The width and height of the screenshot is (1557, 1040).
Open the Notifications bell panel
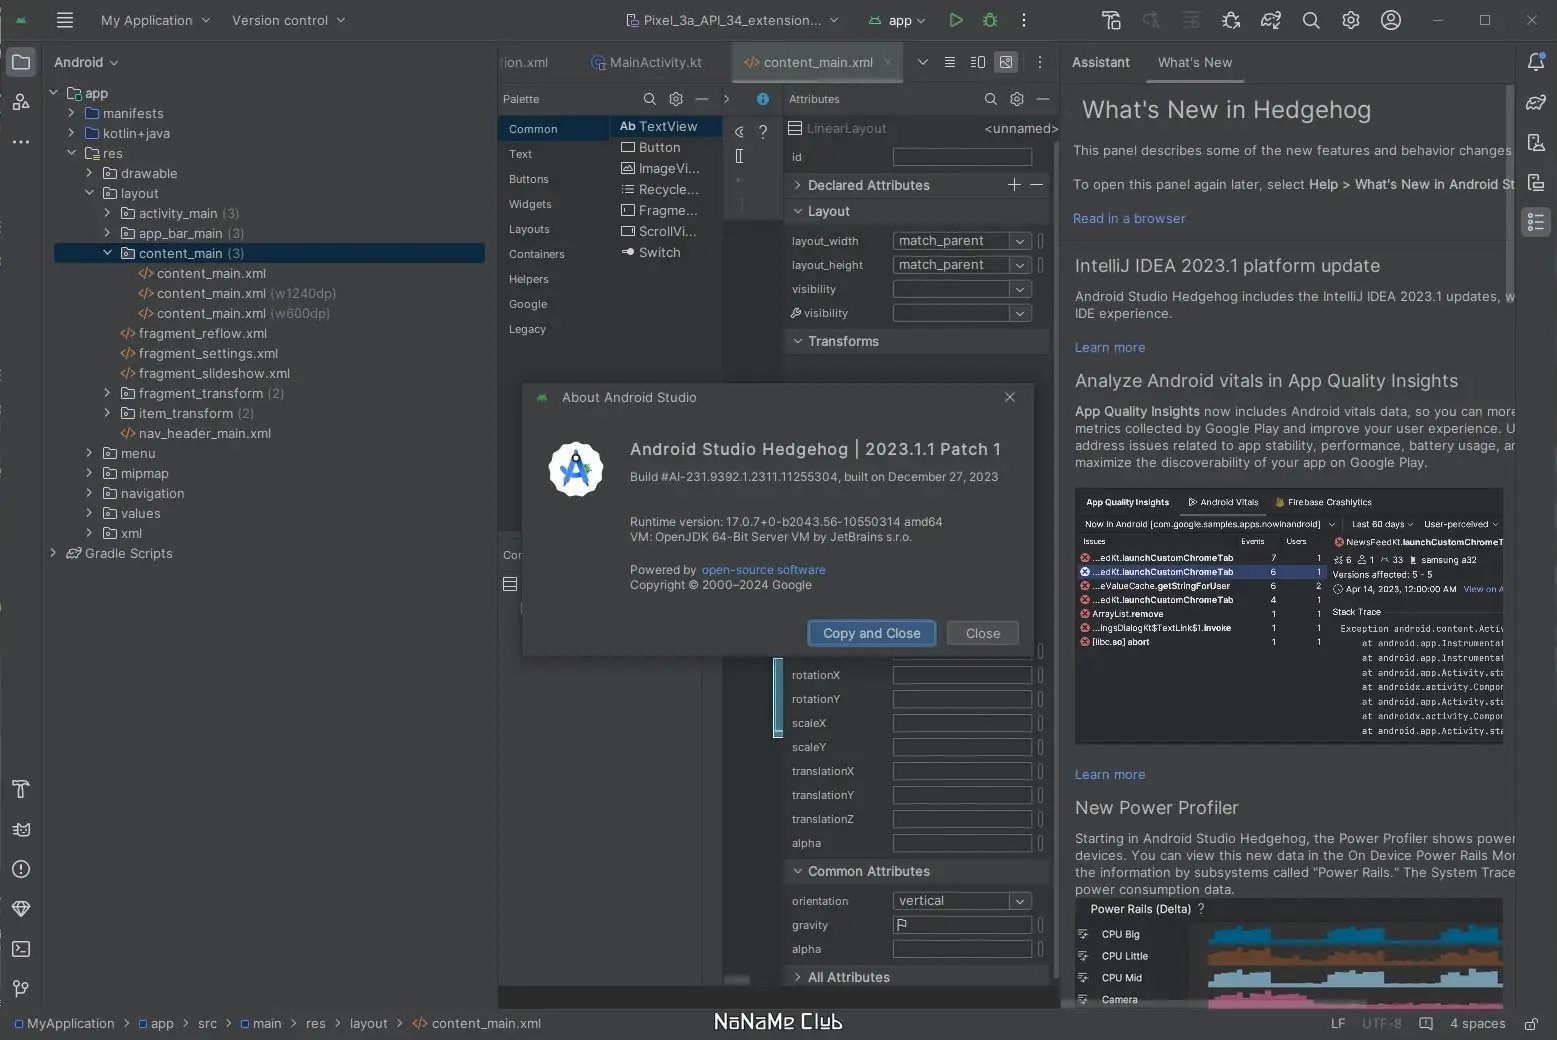tap(1536, 62)
